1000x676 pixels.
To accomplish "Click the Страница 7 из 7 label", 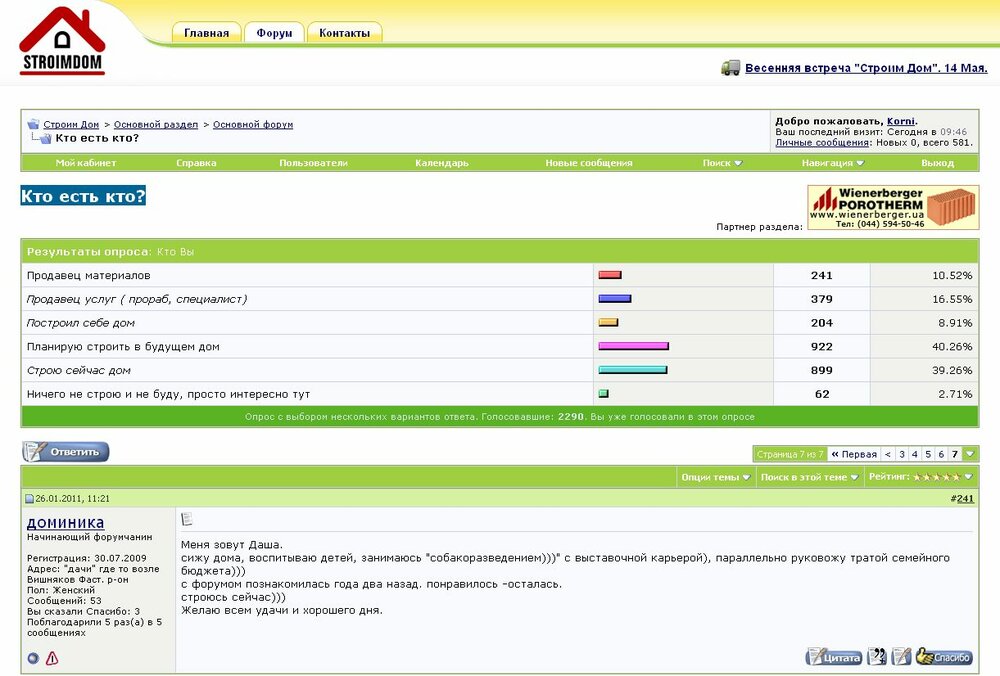I will [x=790, y=454].
